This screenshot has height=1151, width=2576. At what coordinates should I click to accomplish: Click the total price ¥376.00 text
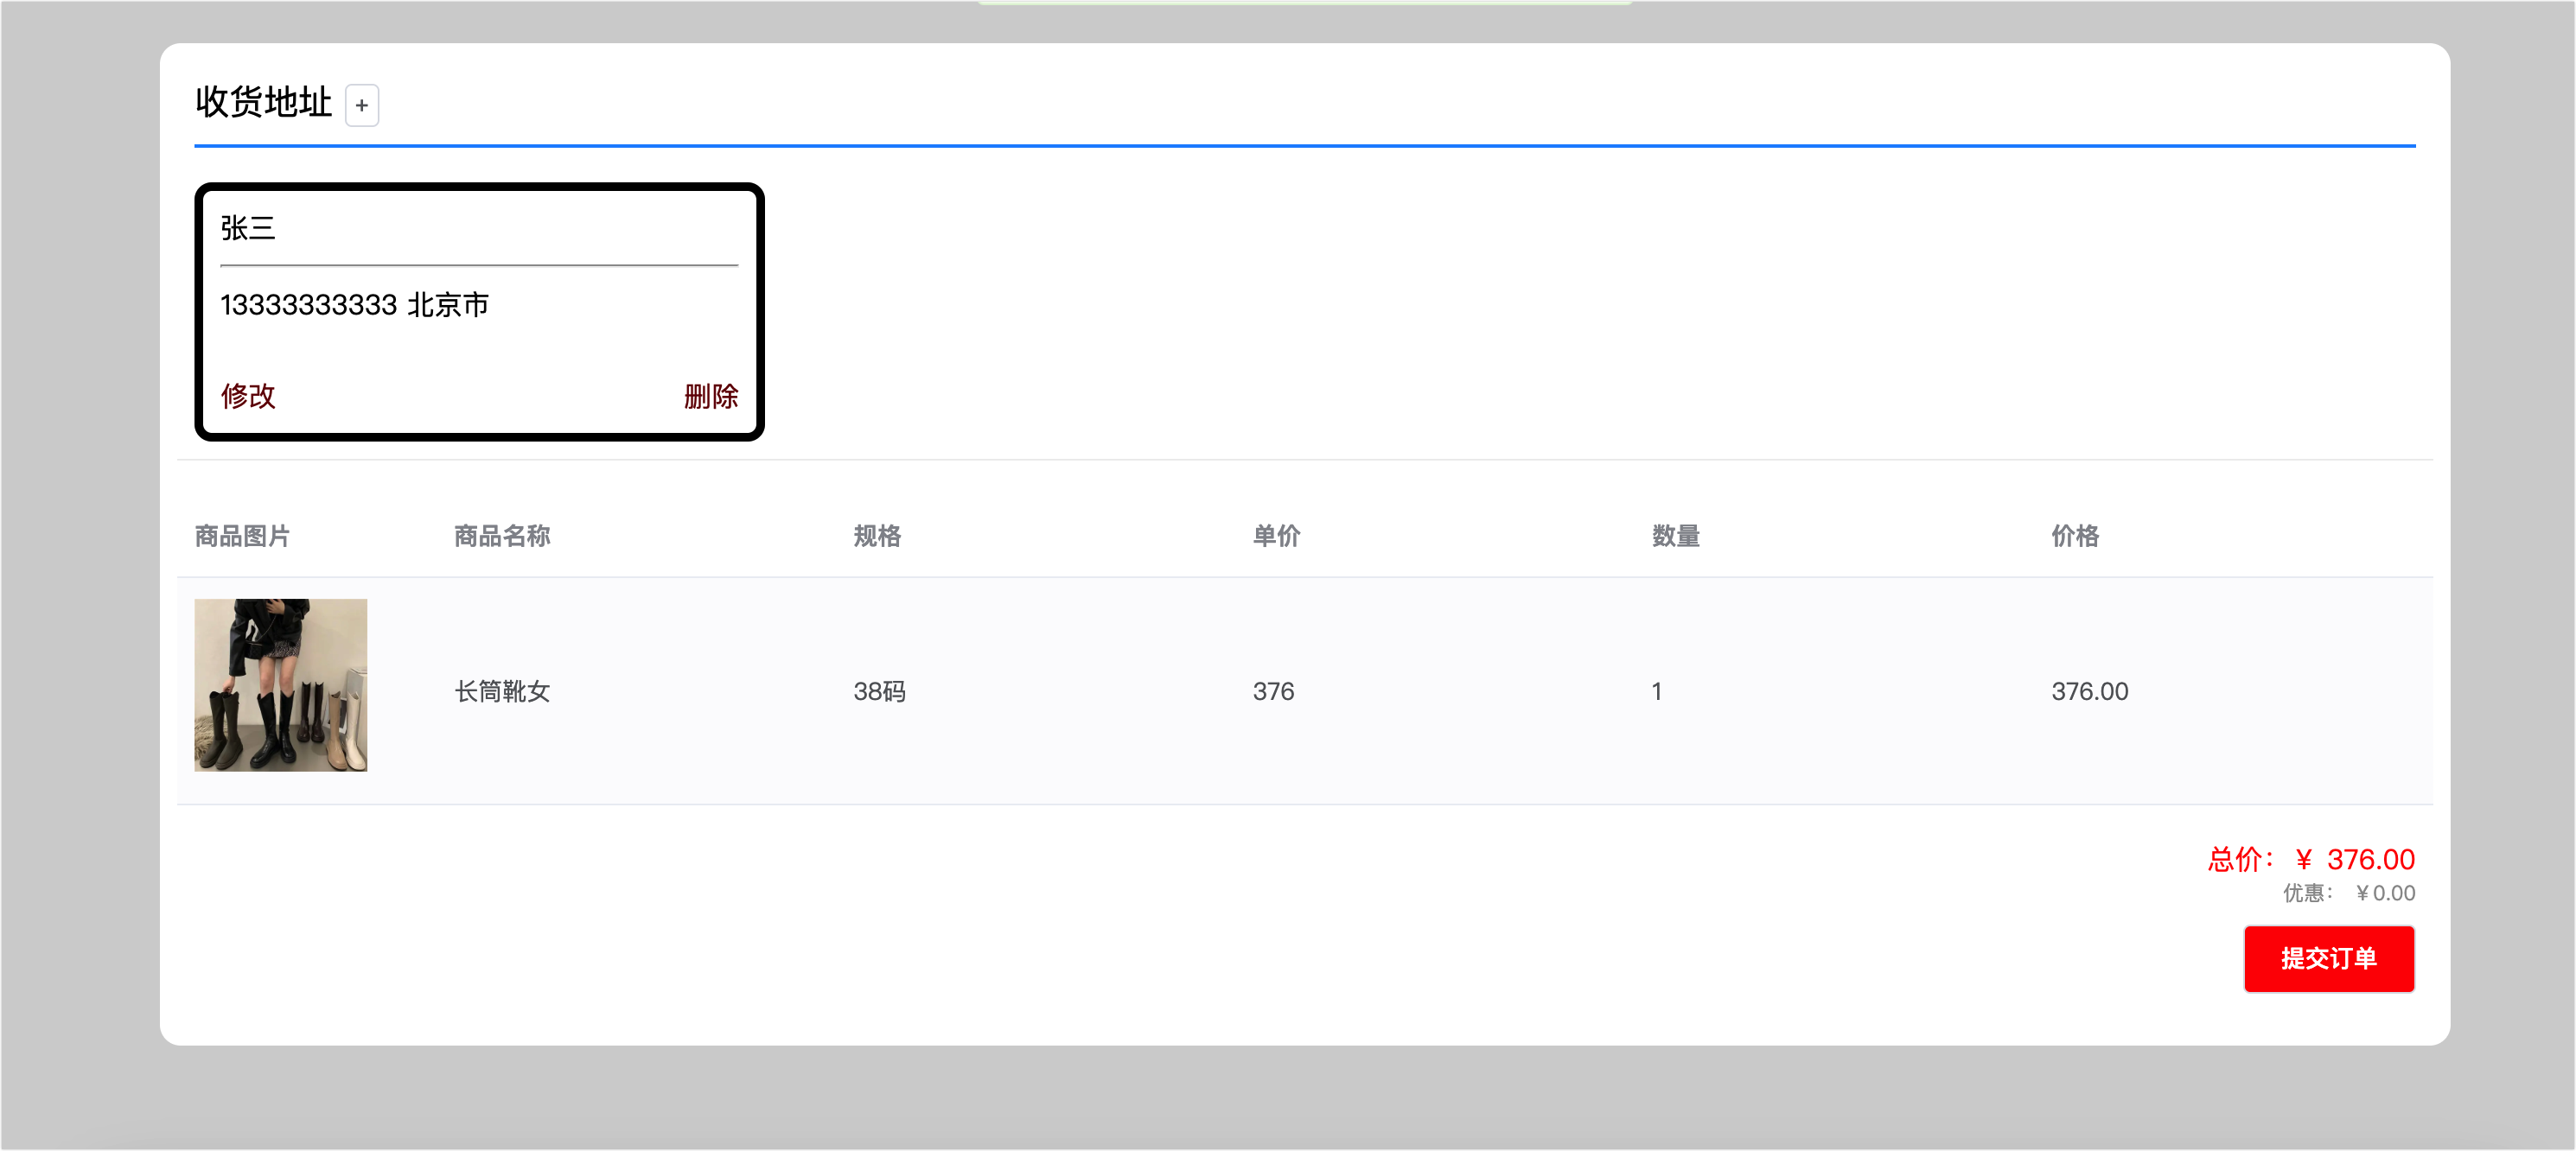(x=2311, y=859)
